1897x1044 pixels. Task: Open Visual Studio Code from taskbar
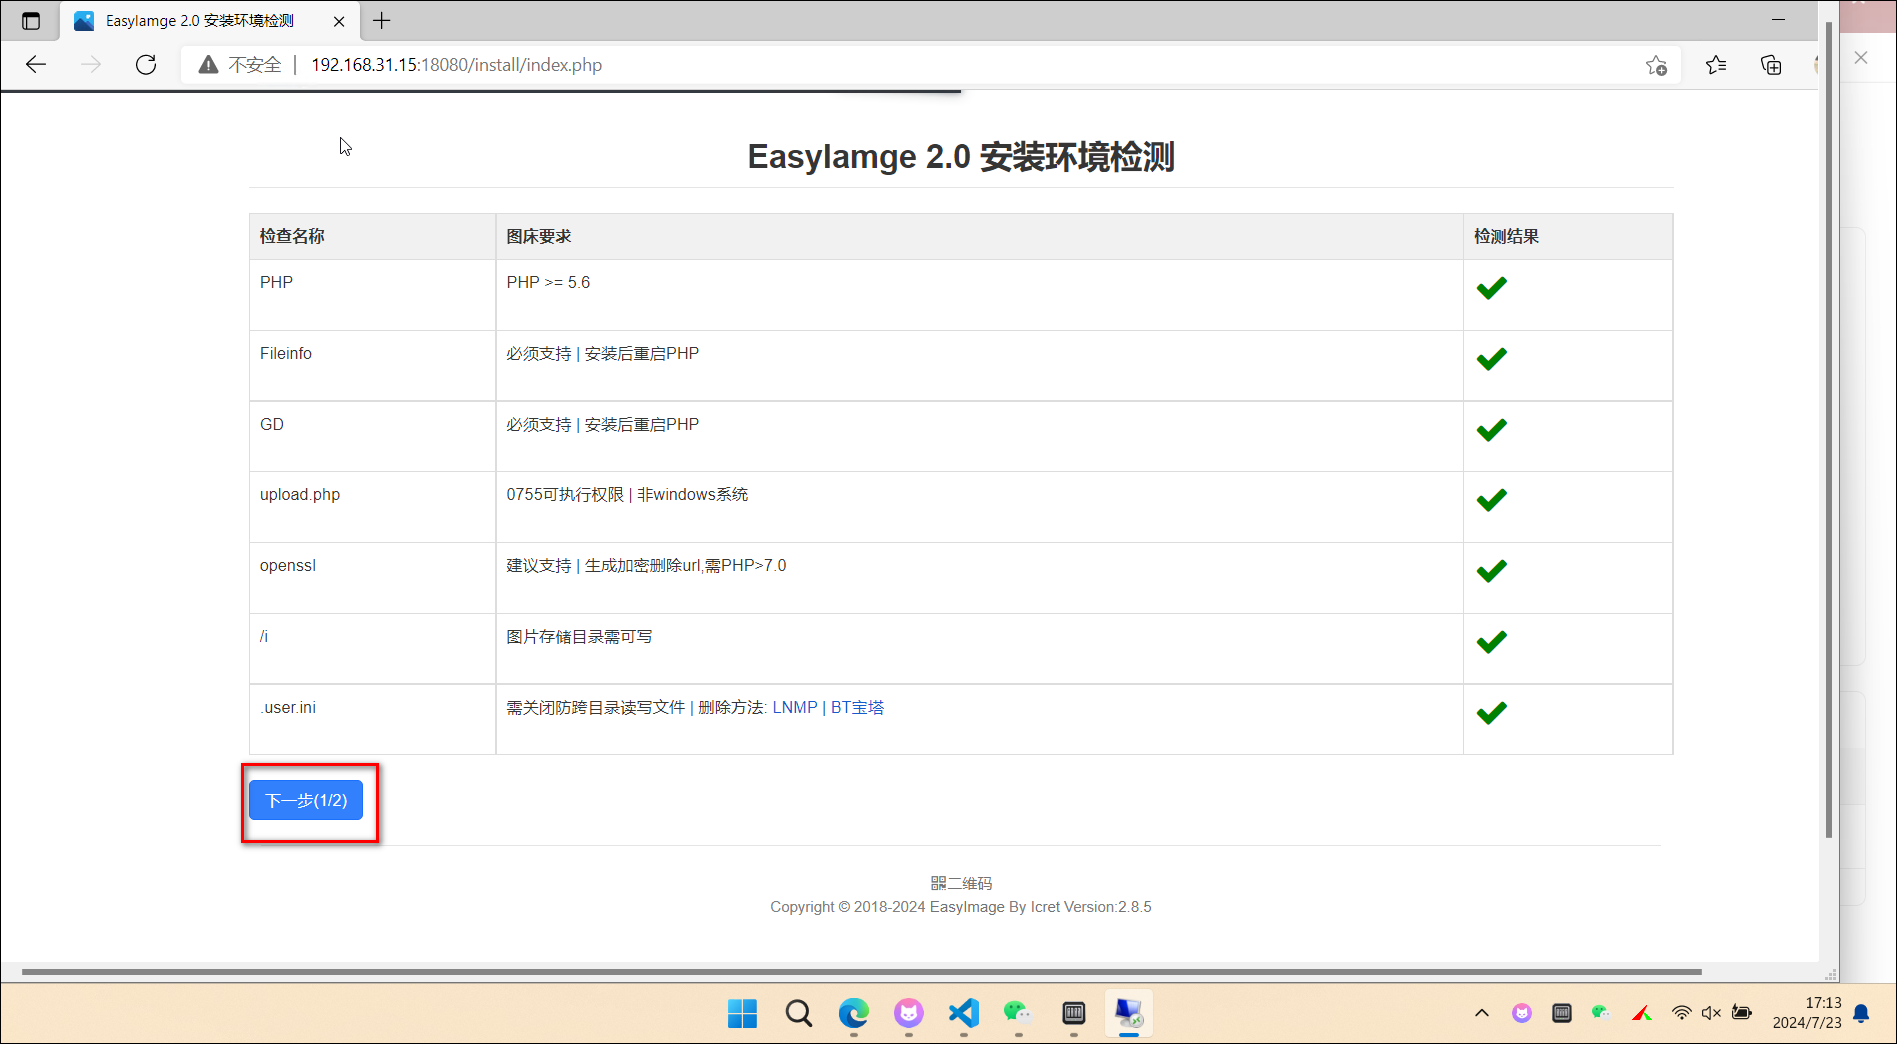click(x=964, y=1013)
